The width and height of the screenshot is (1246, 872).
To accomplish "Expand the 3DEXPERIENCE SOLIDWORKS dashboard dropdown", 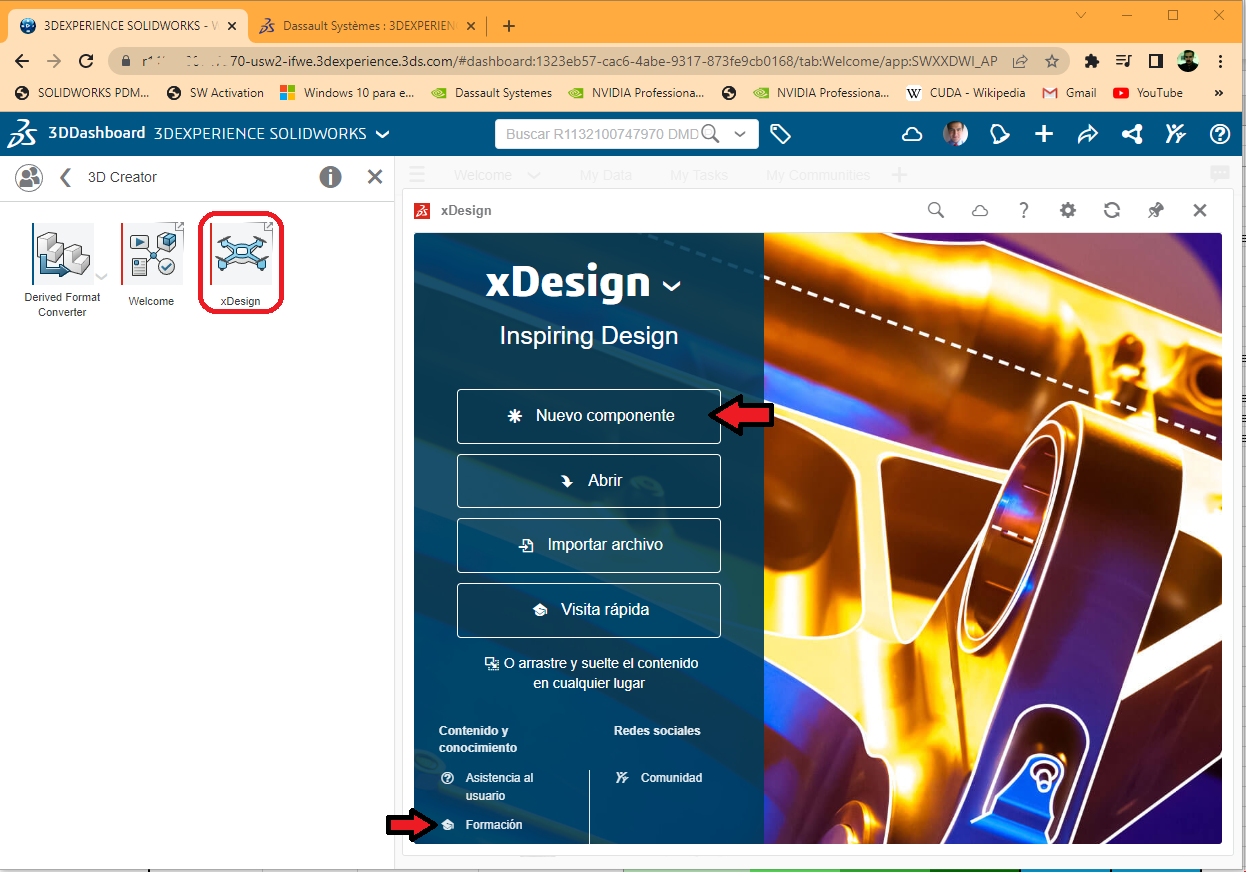I will coord(383,134).
